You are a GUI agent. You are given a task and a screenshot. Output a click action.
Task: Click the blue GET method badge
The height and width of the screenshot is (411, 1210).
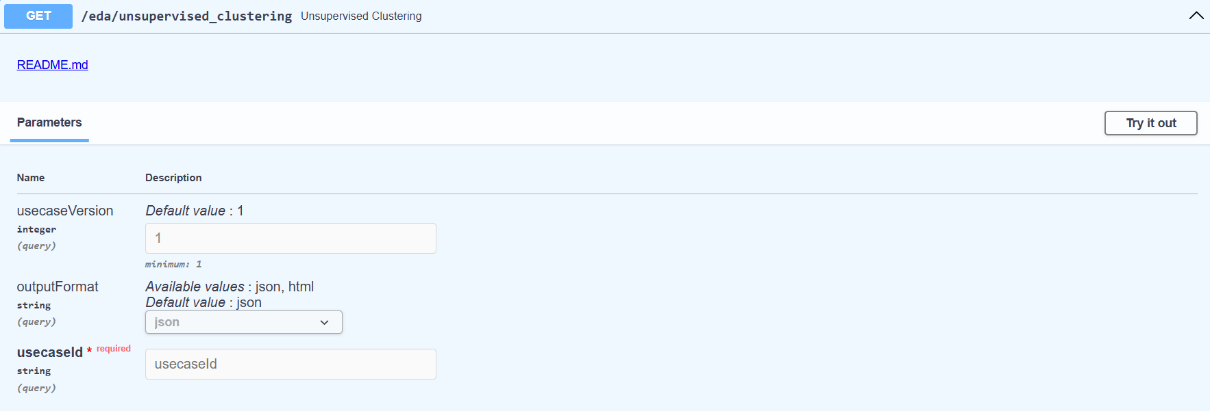click(x=39, y=16)
